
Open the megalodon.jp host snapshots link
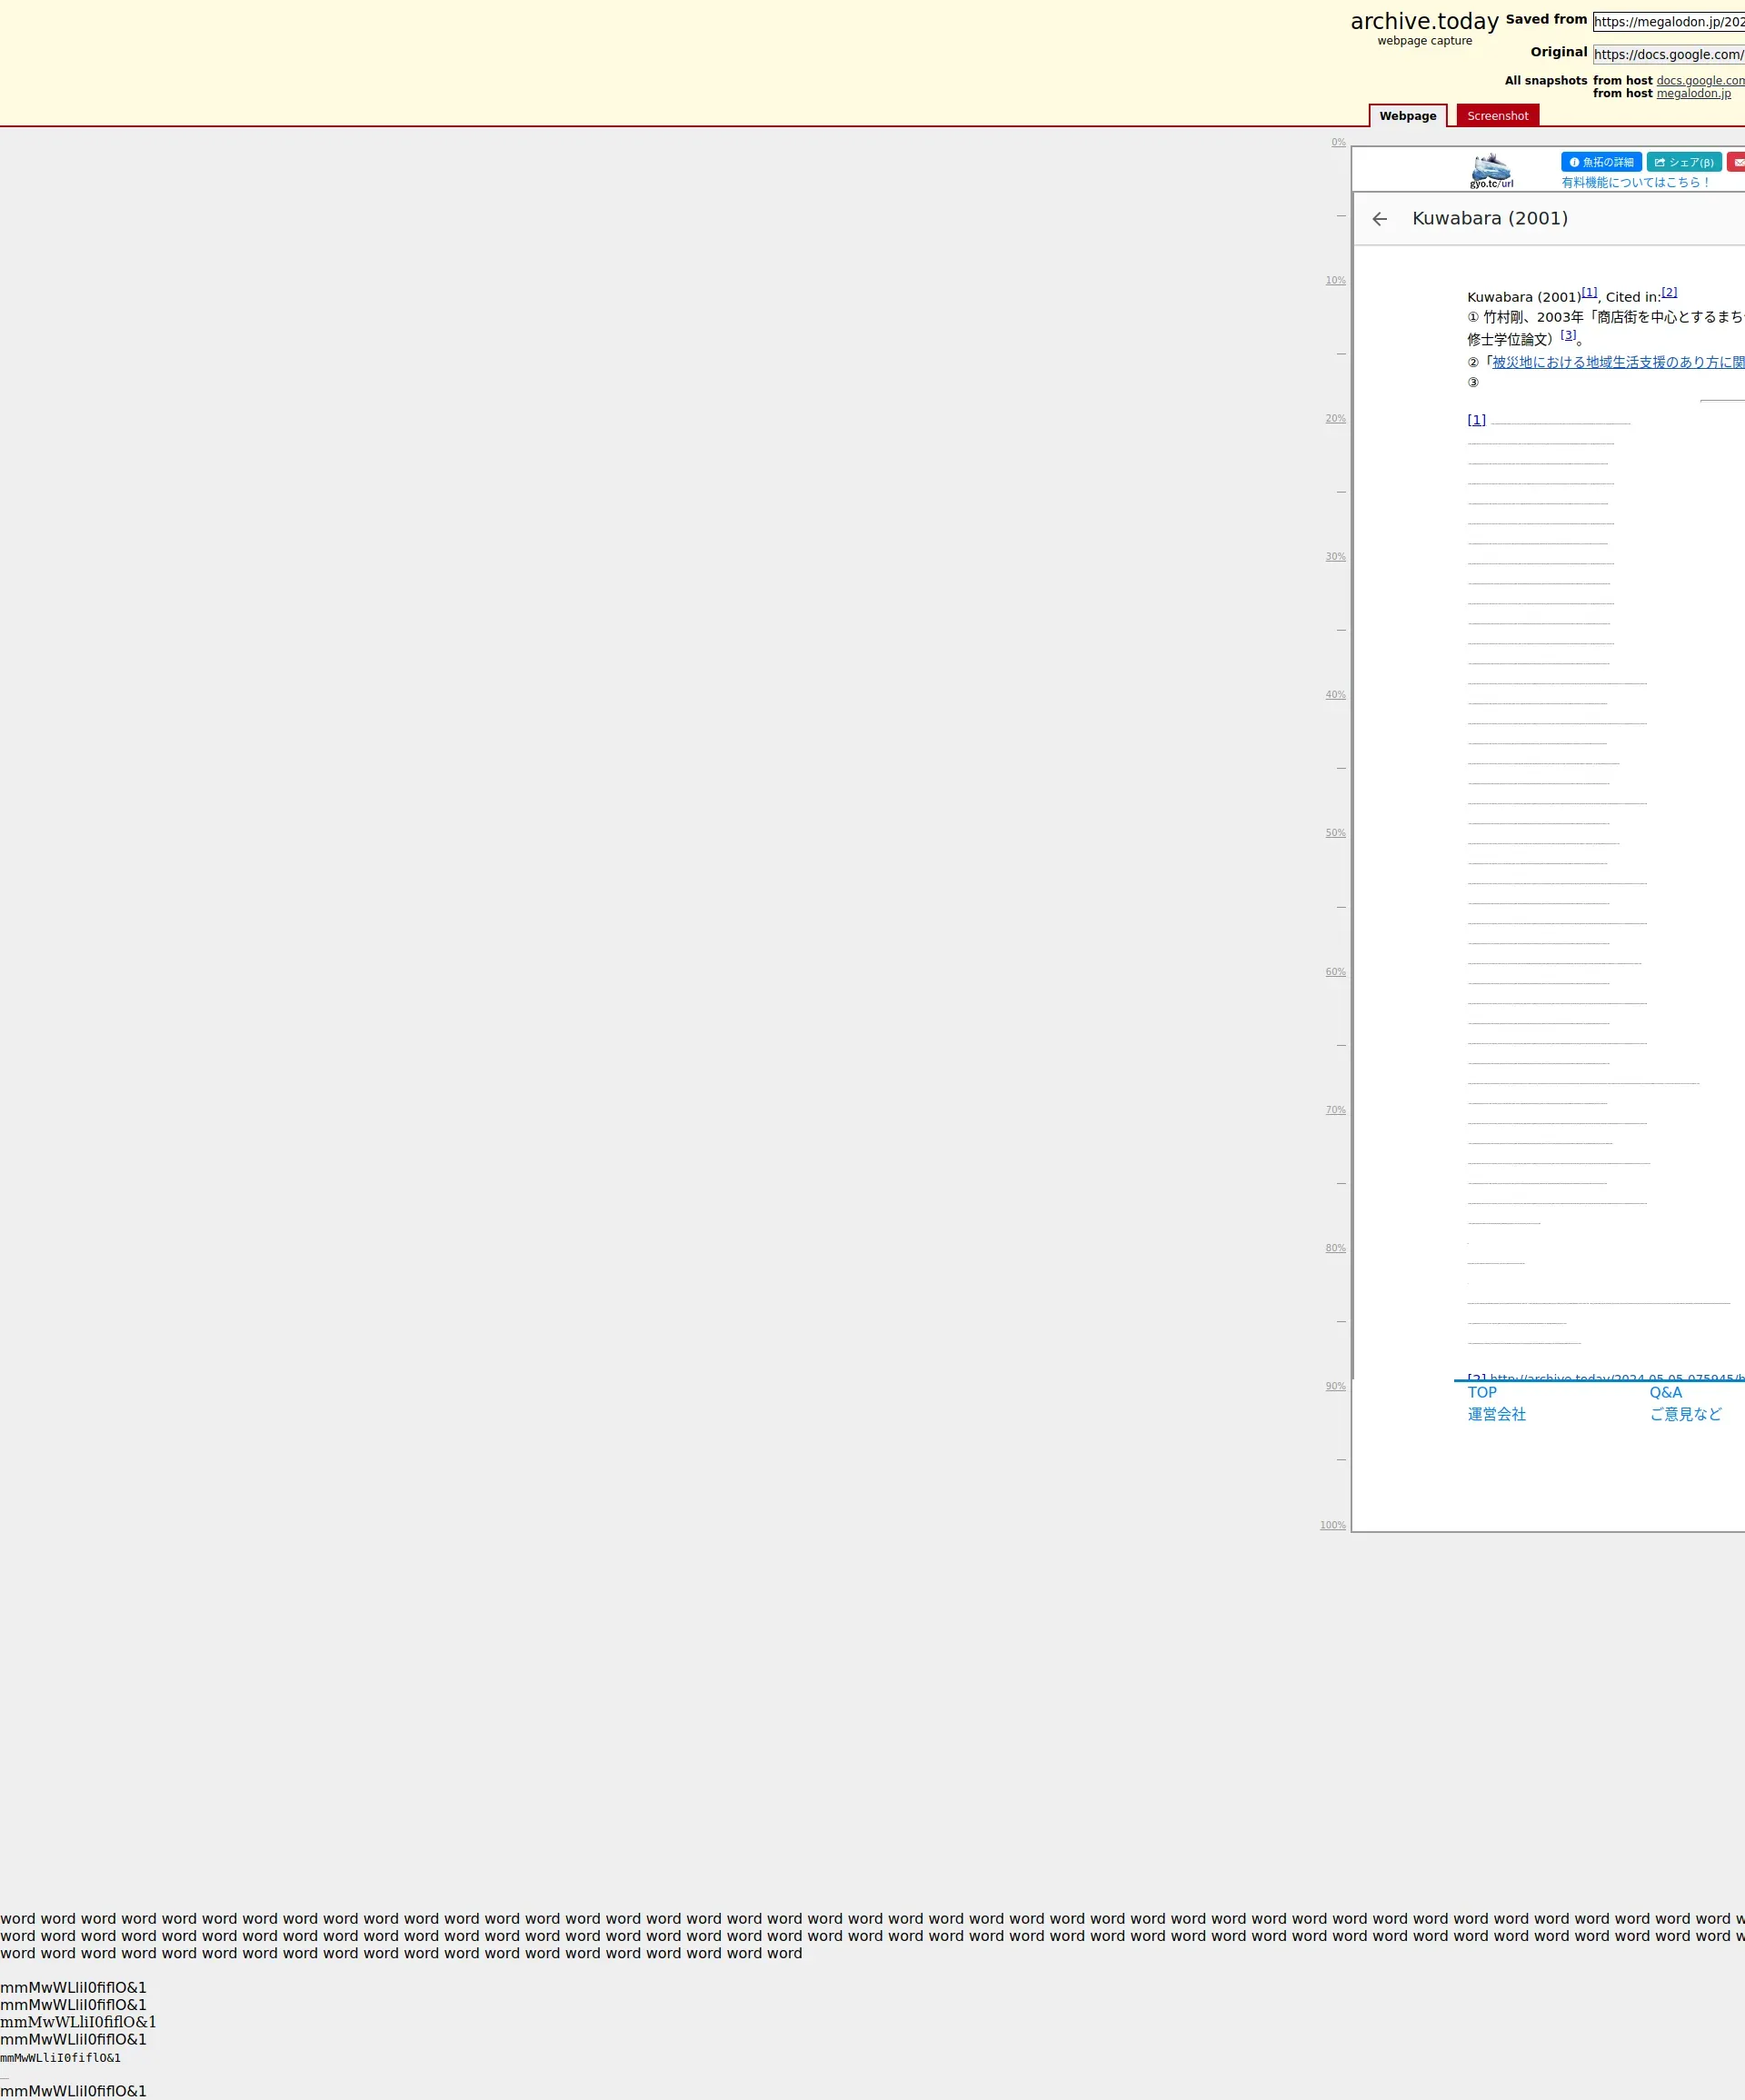coord(1693,93)
